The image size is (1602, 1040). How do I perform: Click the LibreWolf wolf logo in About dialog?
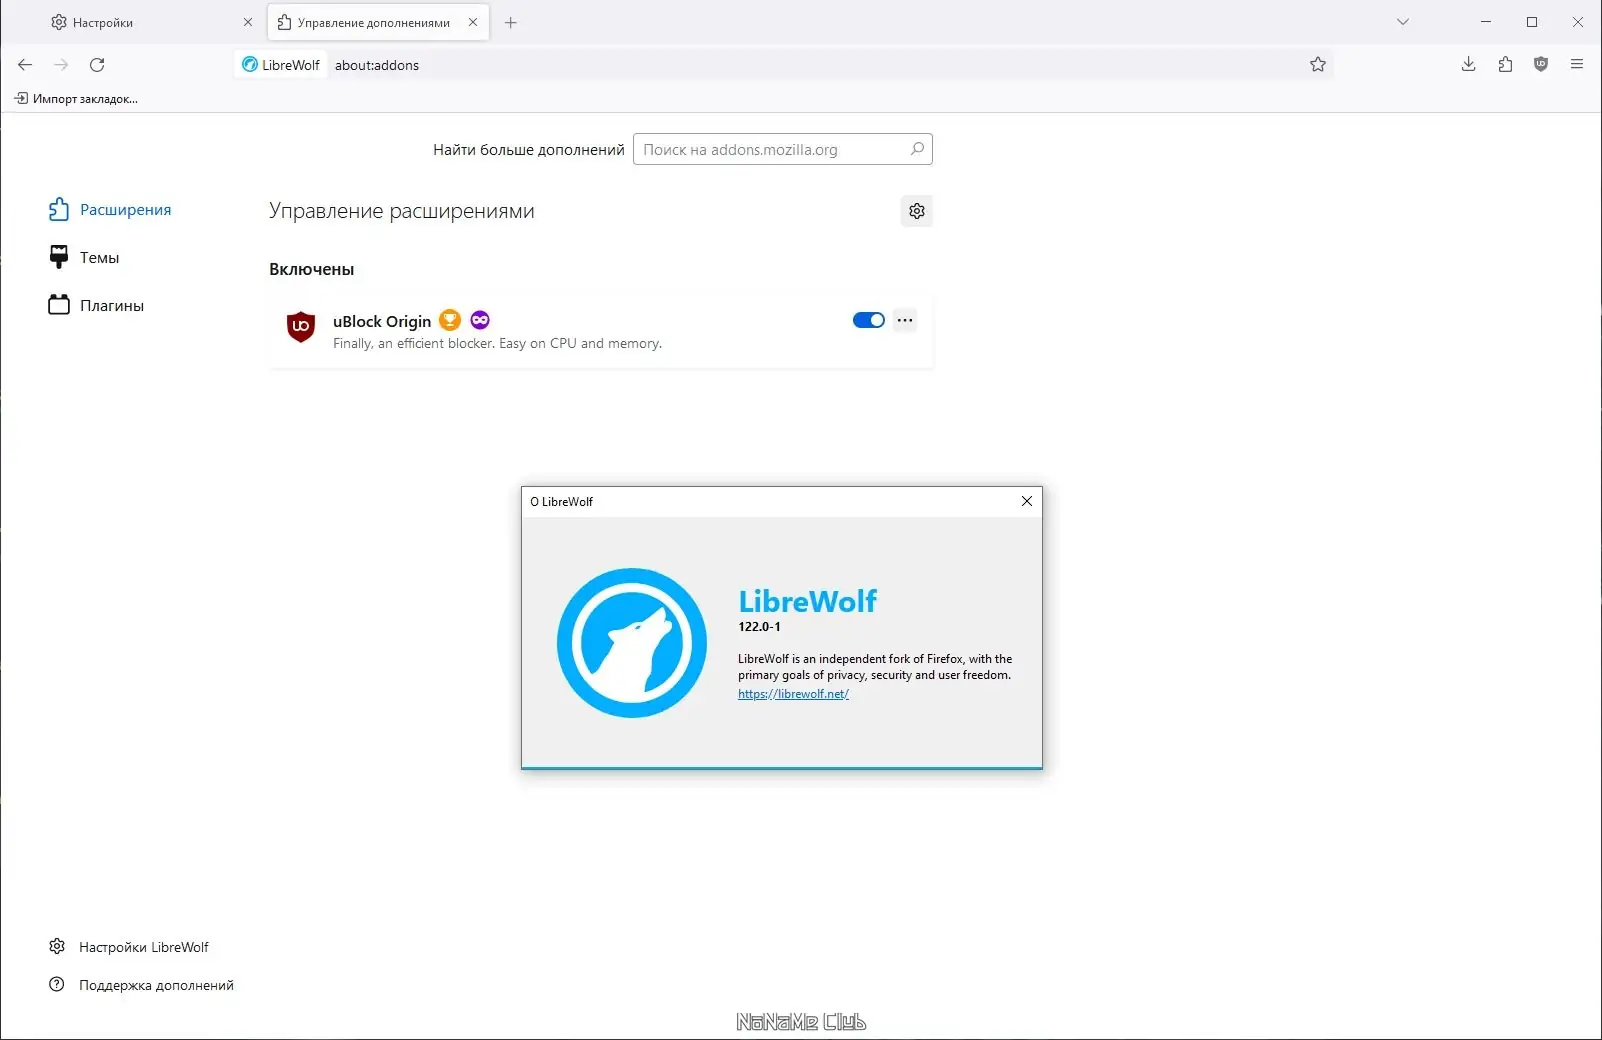point(632,643)
